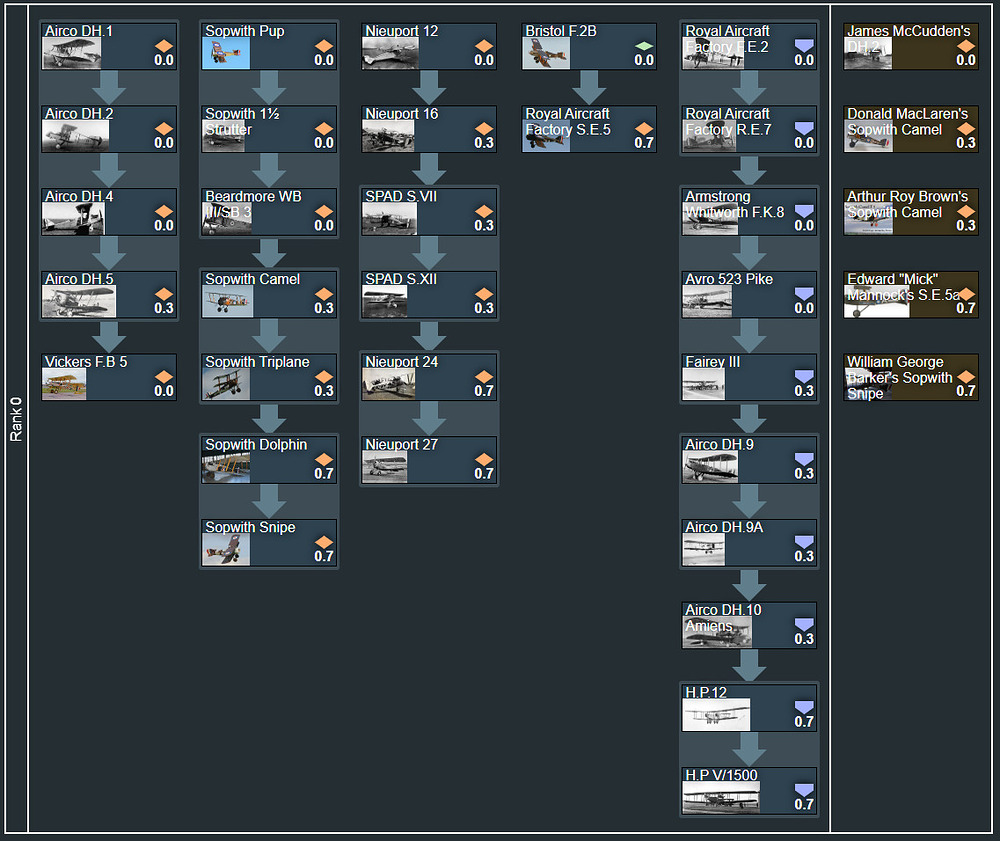Click the fighter class icon on Nieuport 27
Viewport: 1000px width, 841px height.
click(484, 459)
